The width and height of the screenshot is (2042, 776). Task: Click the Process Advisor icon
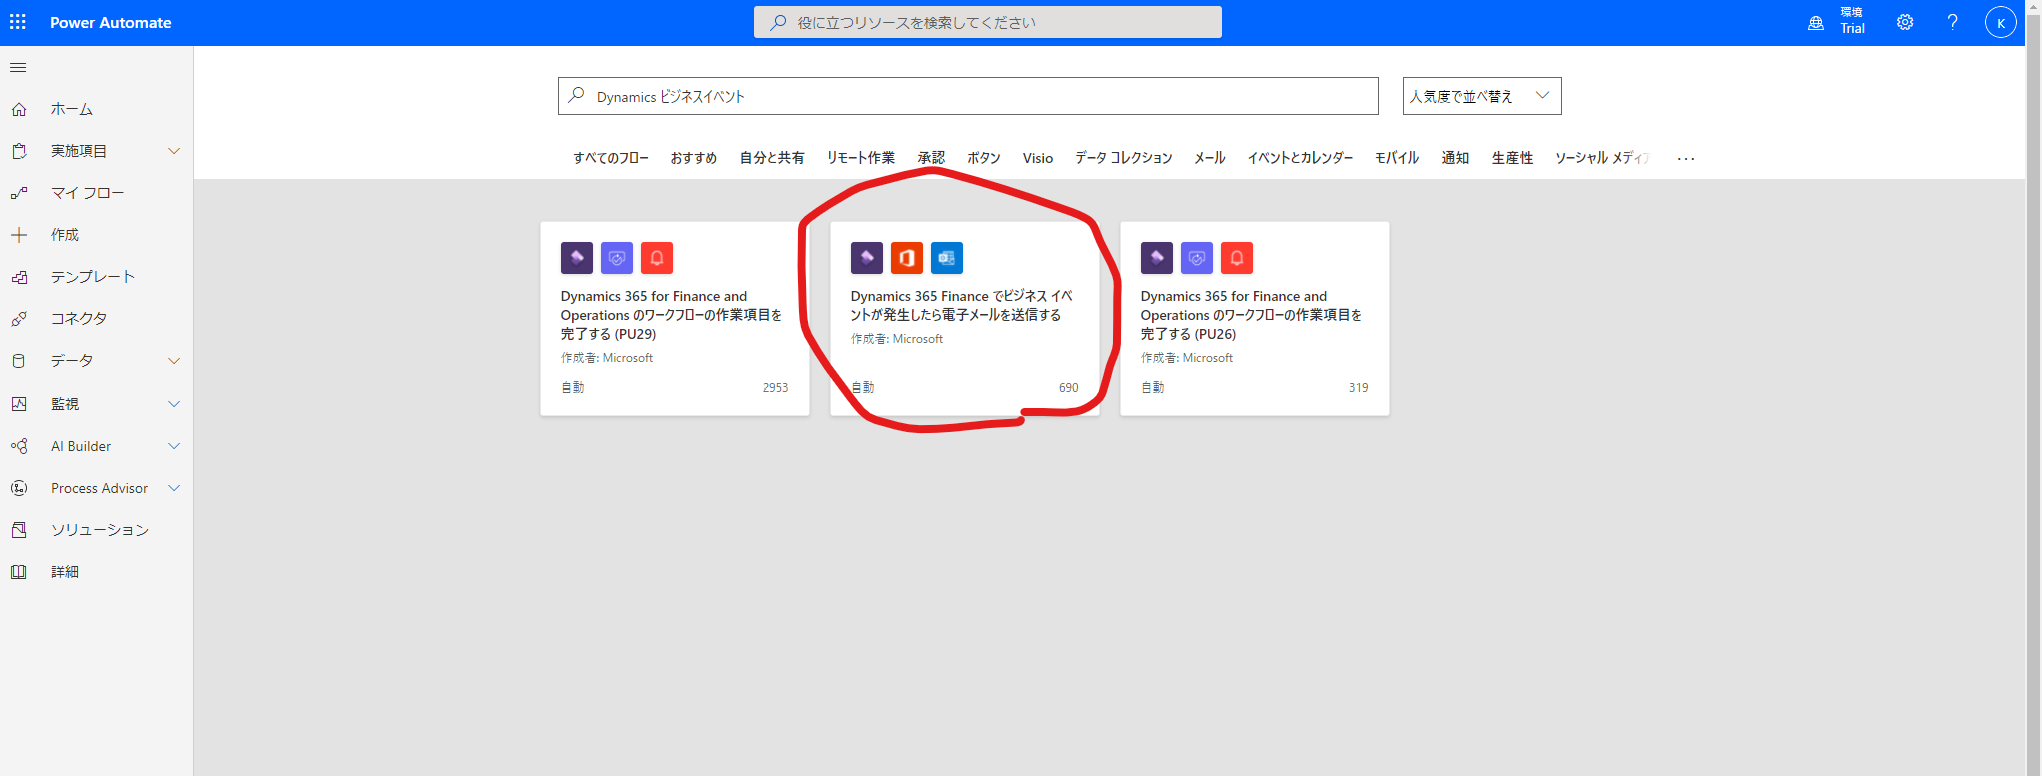(x=19, y=488)
